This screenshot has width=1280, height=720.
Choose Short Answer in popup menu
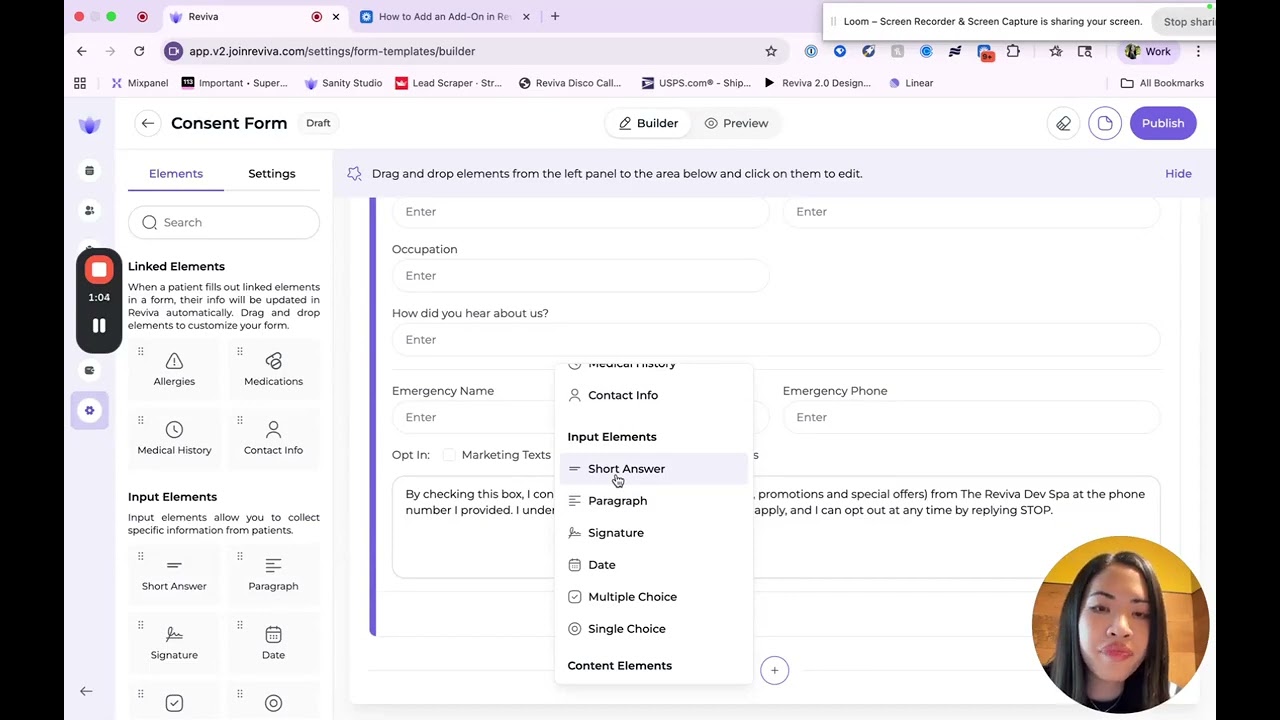click(654, 469)
